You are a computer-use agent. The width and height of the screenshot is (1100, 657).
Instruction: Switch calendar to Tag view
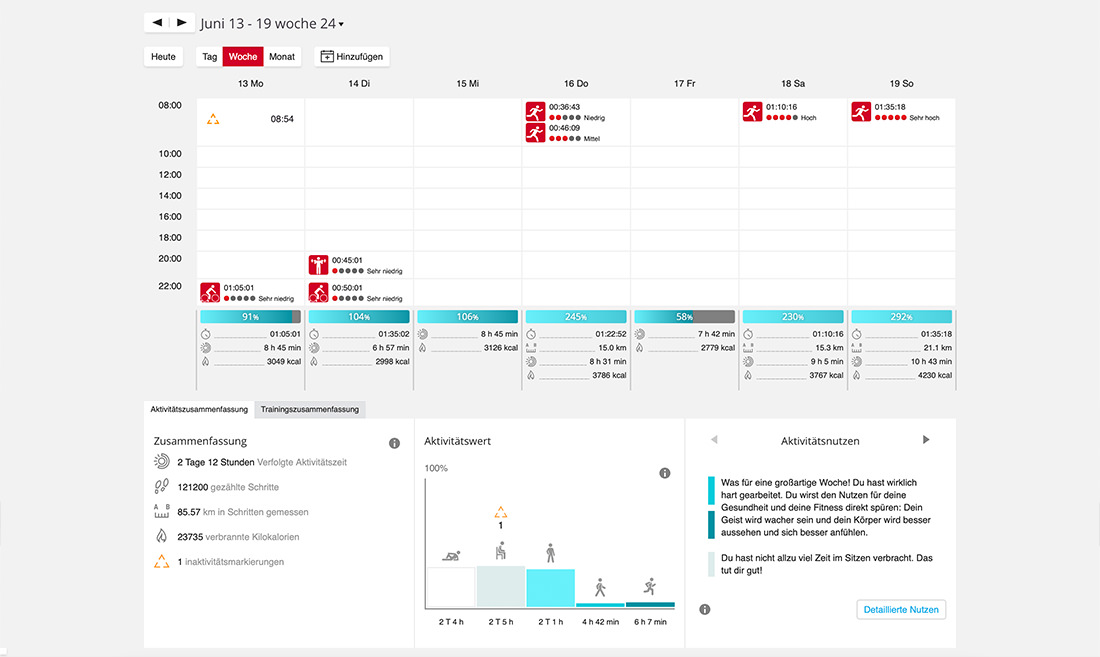[x=209, y=57]
